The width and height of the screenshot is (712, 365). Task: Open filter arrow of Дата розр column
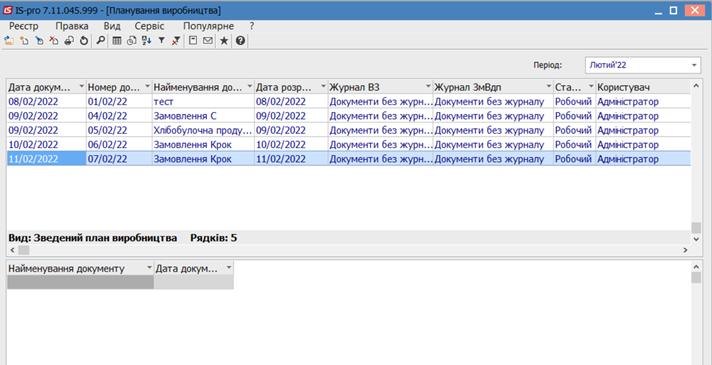coord(323,86)
